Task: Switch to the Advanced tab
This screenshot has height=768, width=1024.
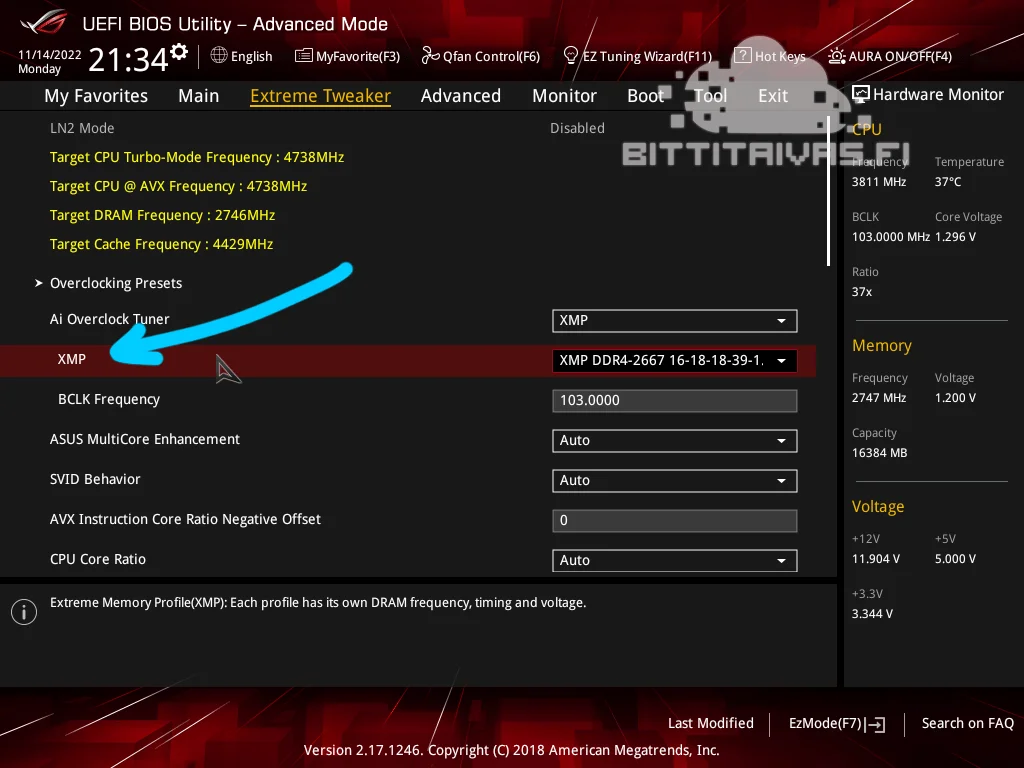Action: pos(460,95)
